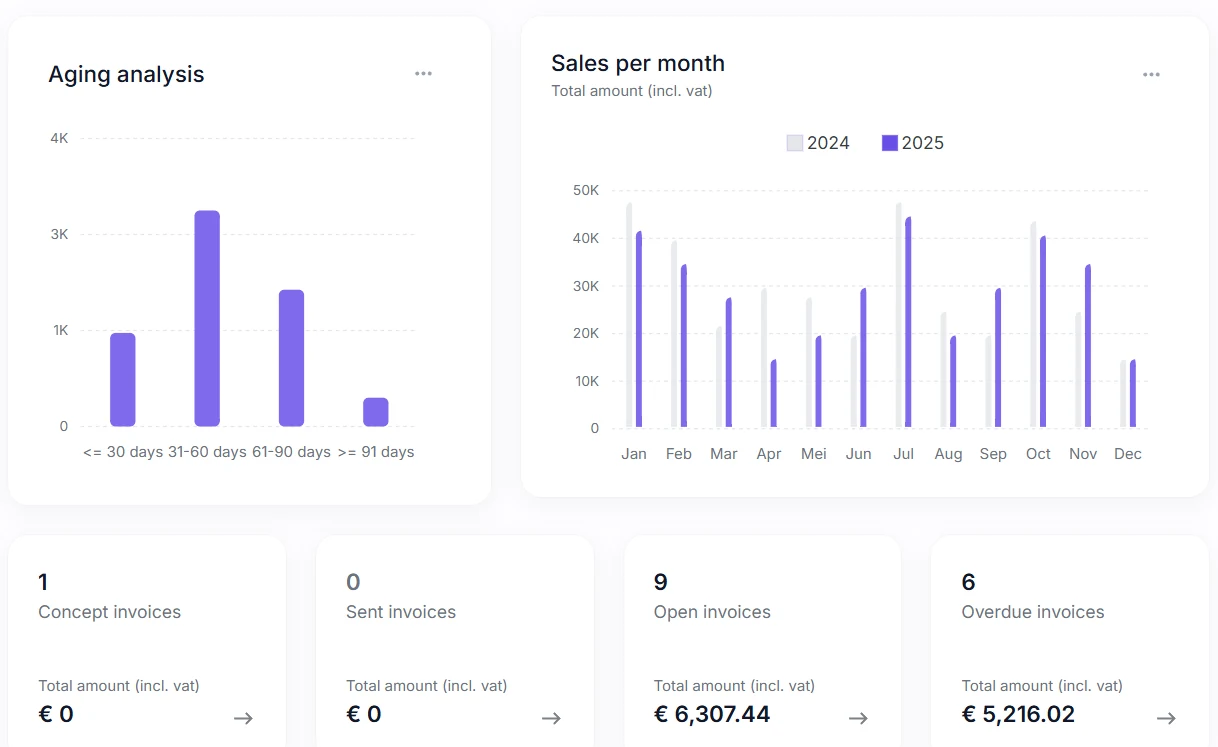Image resolution: width=1218 pixels, height=747 pixels.
Task: Open the Sent invoices link
Action: (x=401, y=612)
